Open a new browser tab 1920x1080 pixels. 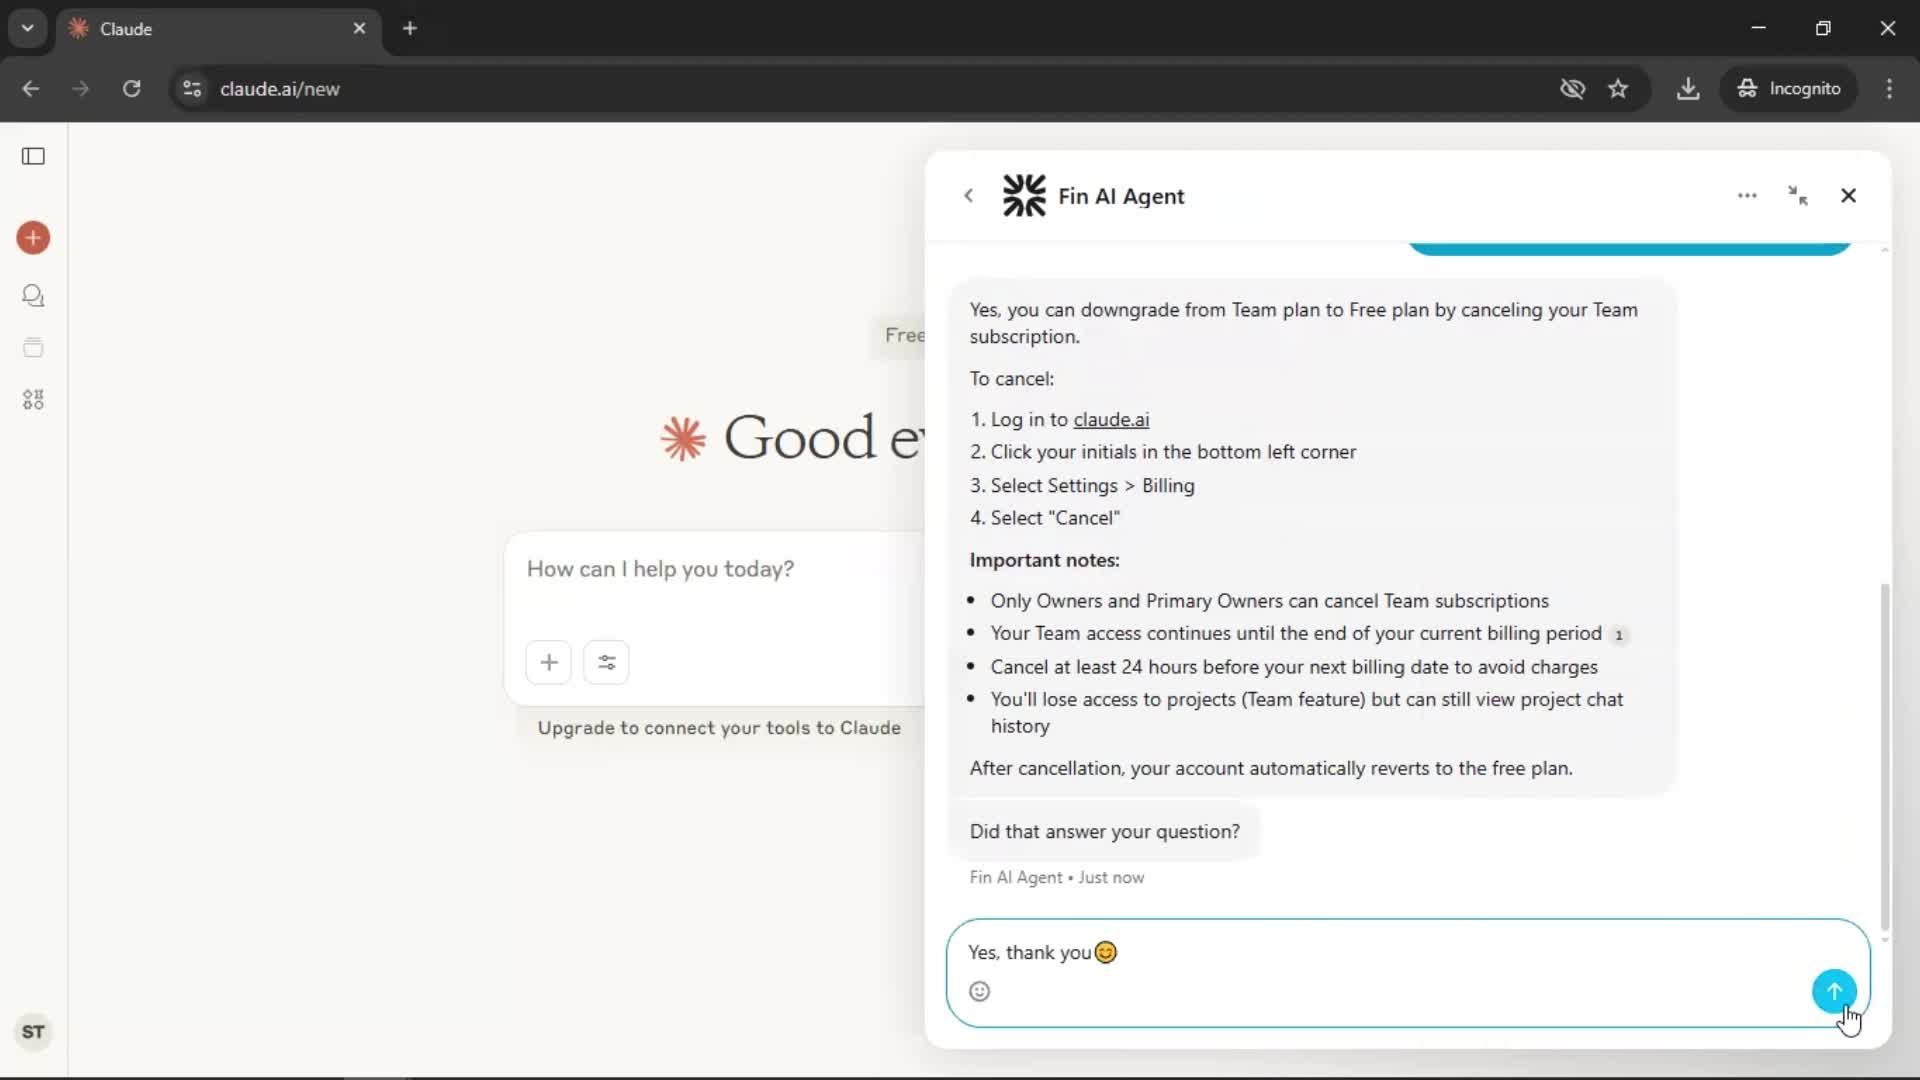point(410,29)
